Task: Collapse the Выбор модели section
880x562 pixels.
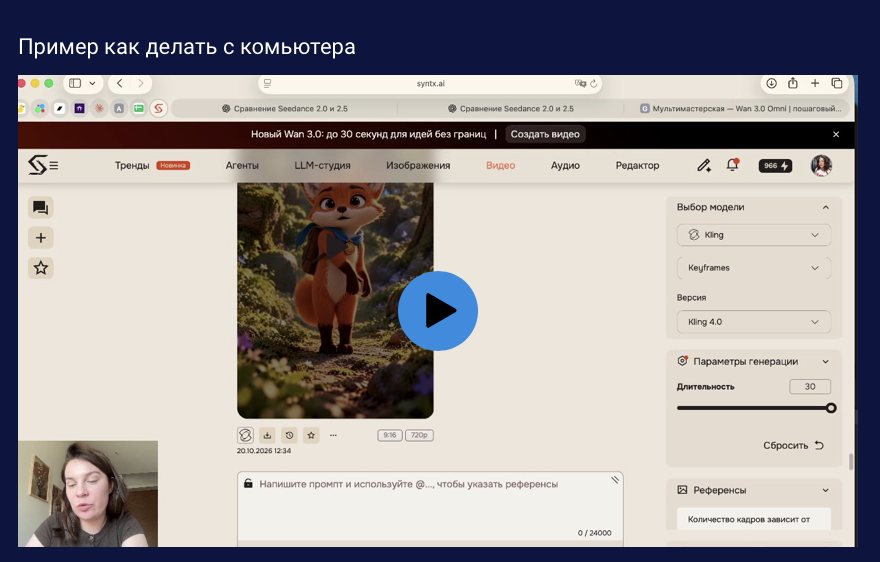Action: point(826,207)
